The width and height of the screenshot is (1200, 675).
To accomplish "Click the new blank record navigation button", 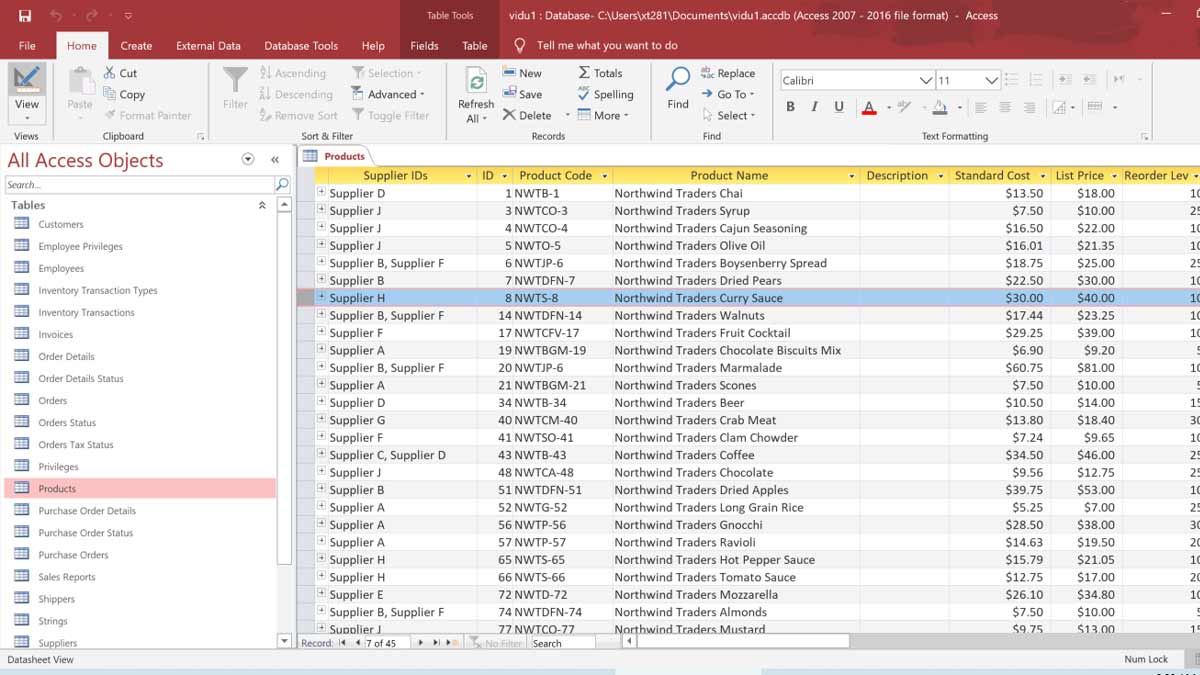I will (x=452, y=643).
